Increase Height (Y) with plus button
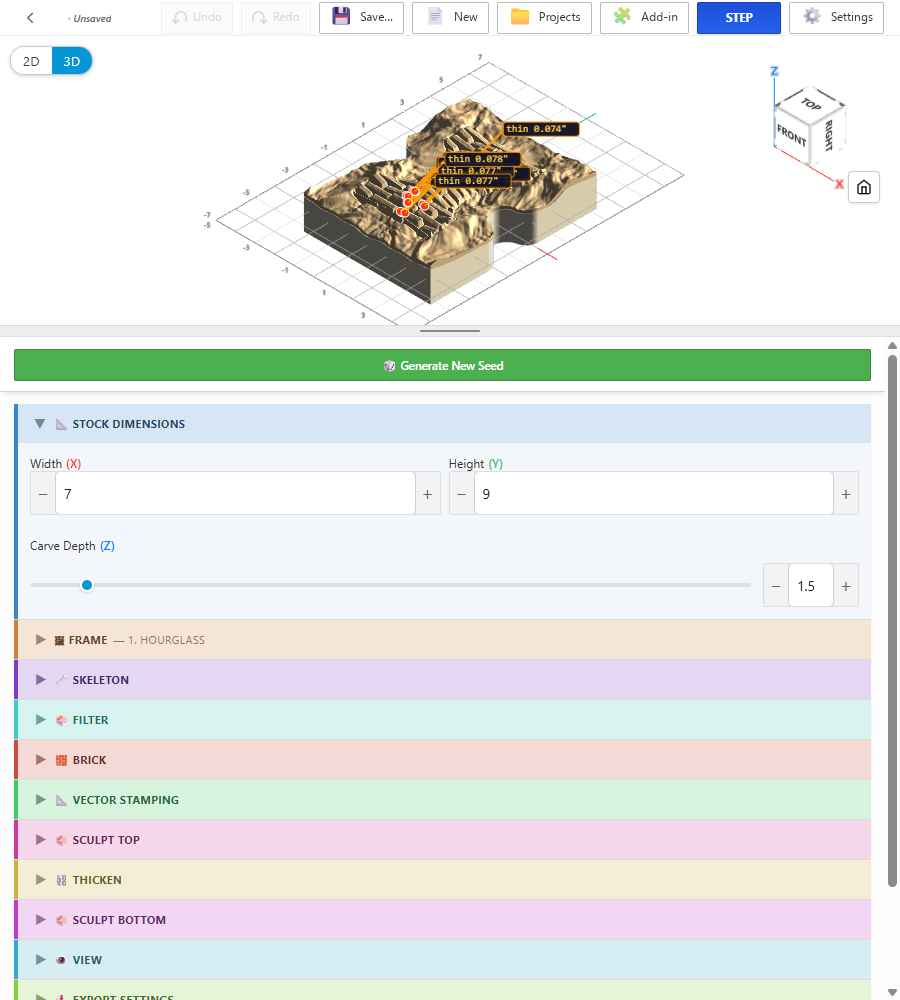 [x=846, y=494]
